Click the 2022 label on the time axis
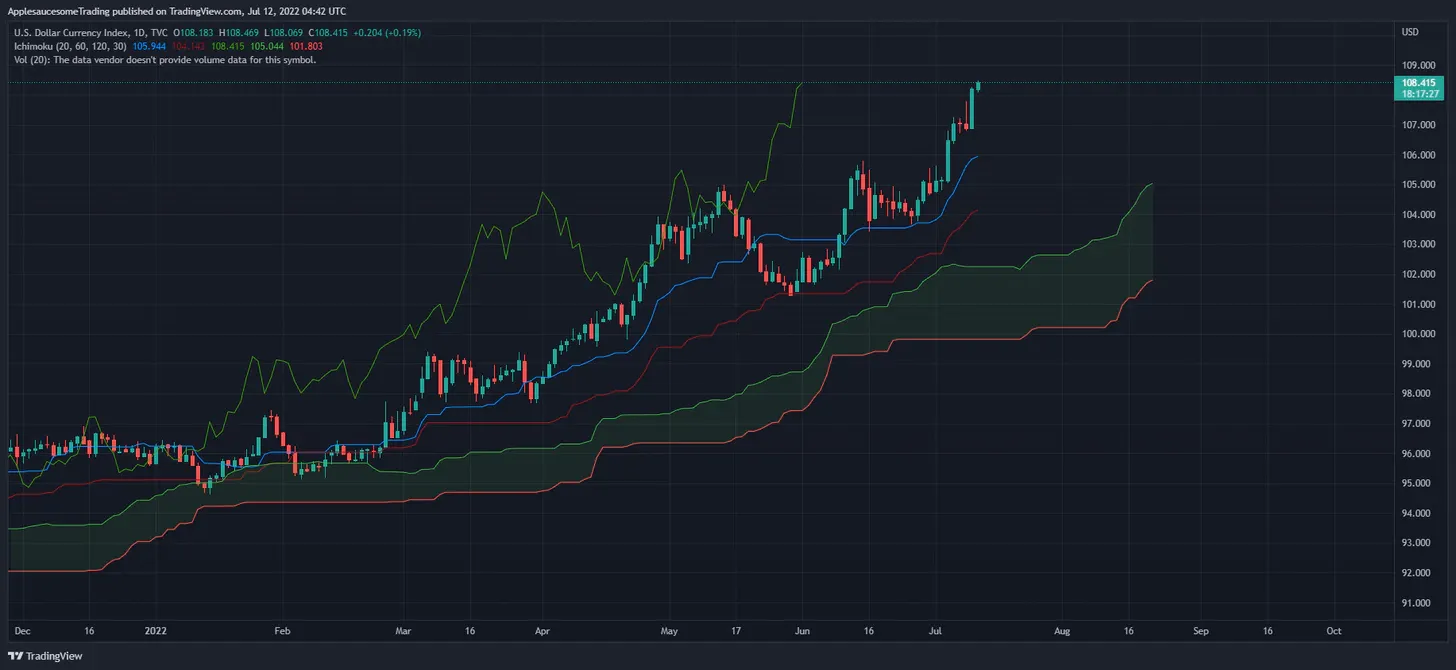 155,632
